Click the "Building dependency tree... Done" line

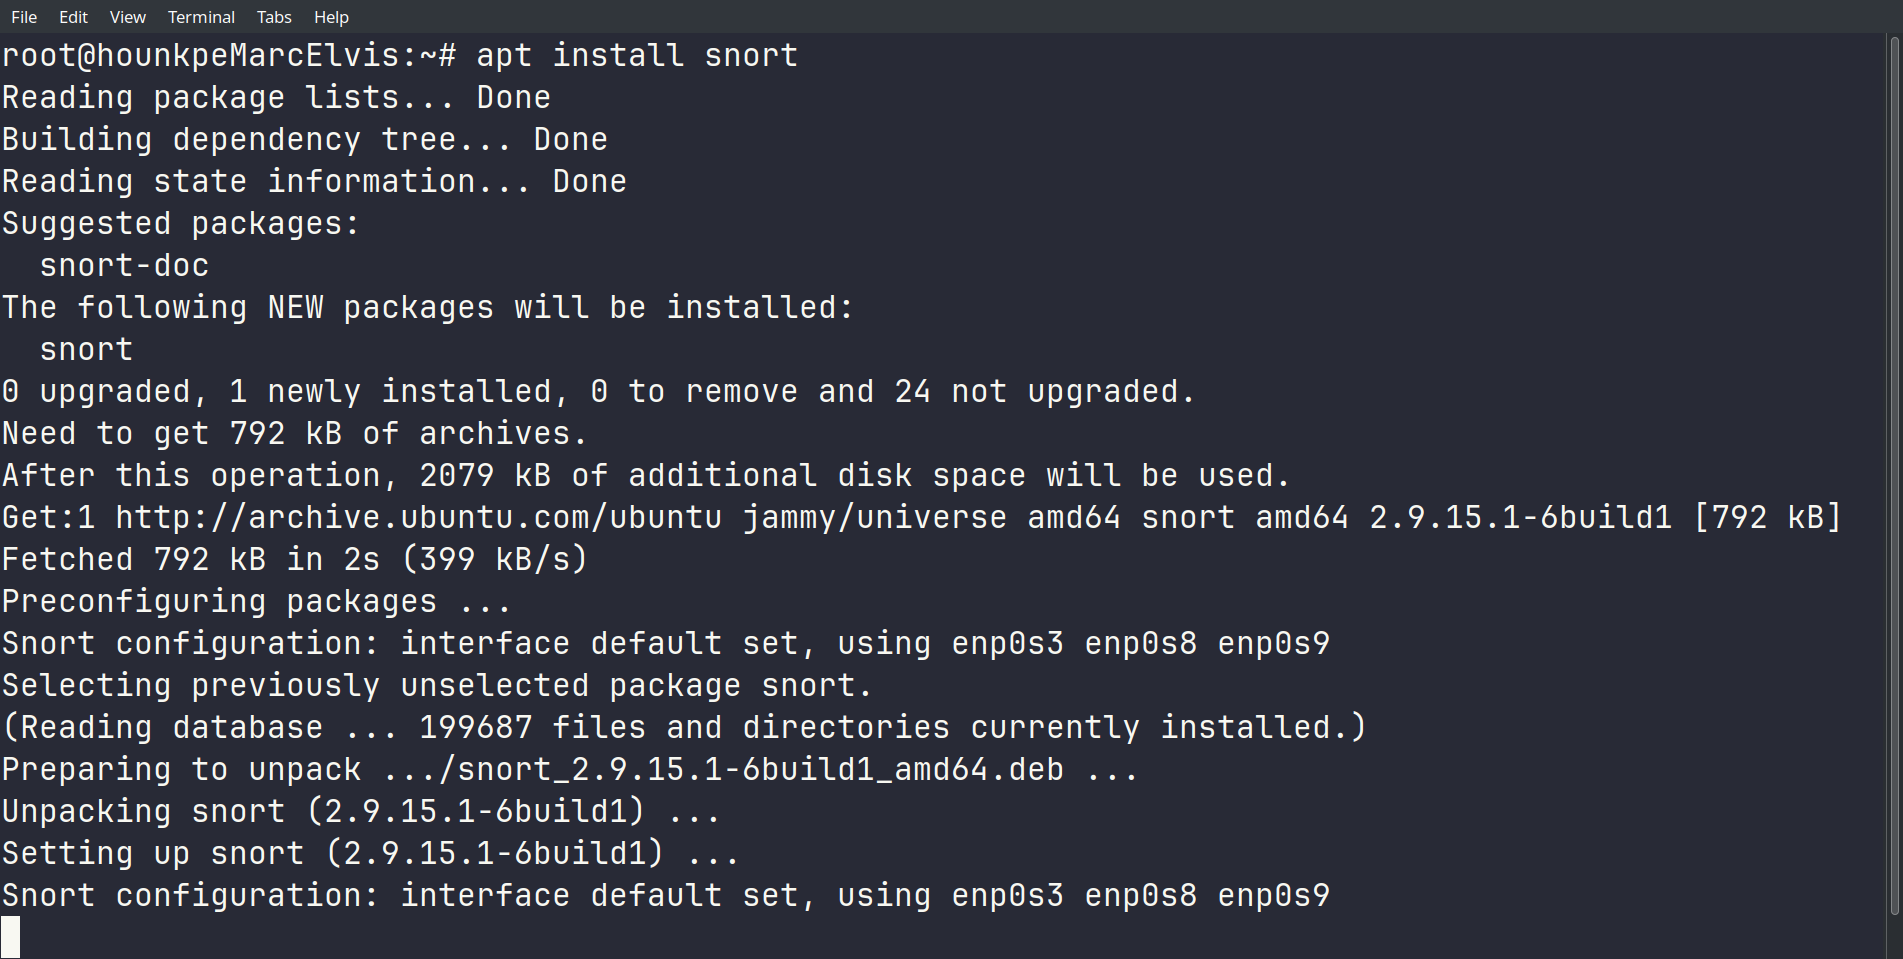point(304,140)
